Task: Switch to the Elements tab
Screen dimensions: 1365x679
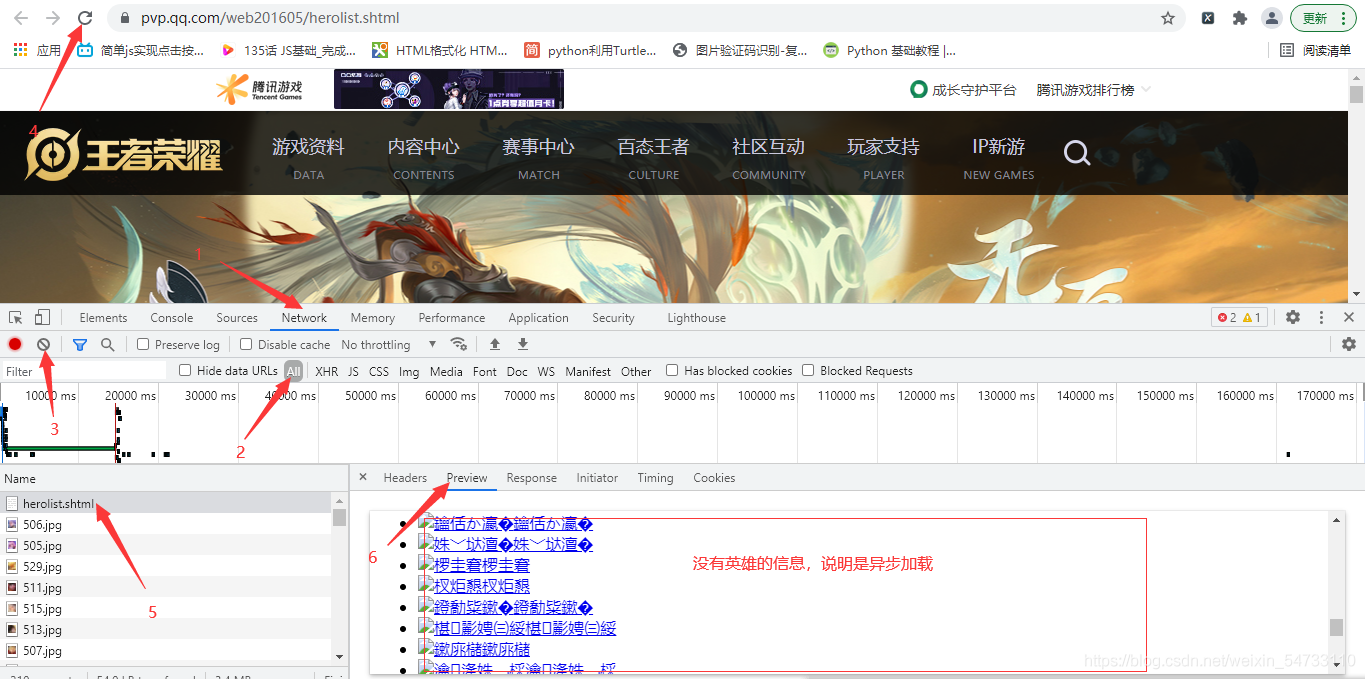Action: (103, 318)
